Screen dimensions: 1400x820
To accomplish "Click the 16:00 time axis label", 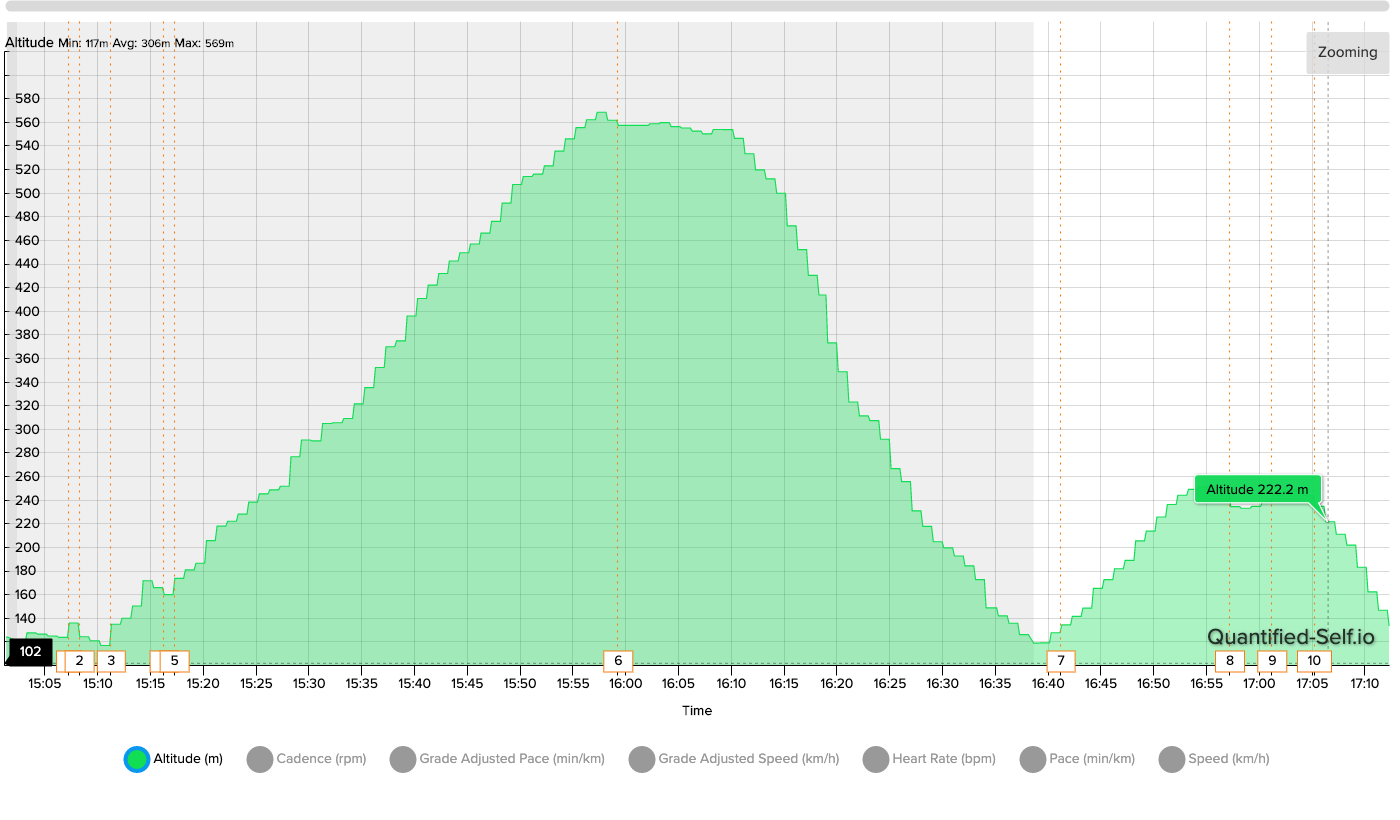I will pyautogui.click(x=625, y=684).
